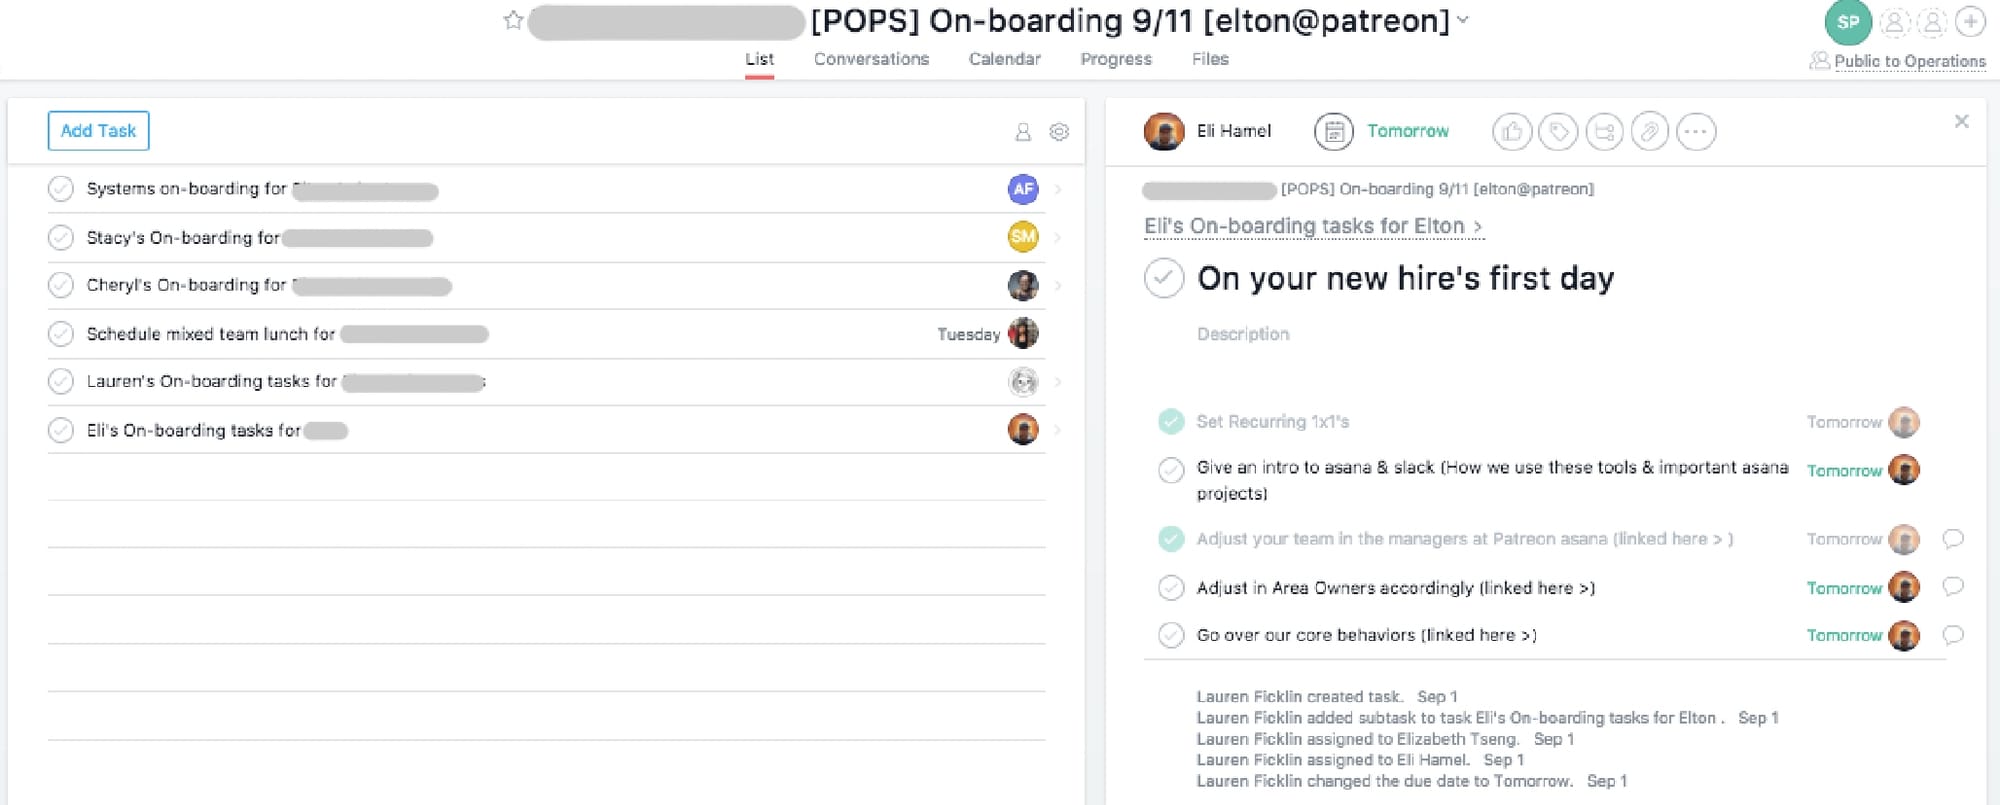Mark 'On your new hire's first day' complete
The height and width of the screenshot is (805, 2000).
click(1164, 278)
